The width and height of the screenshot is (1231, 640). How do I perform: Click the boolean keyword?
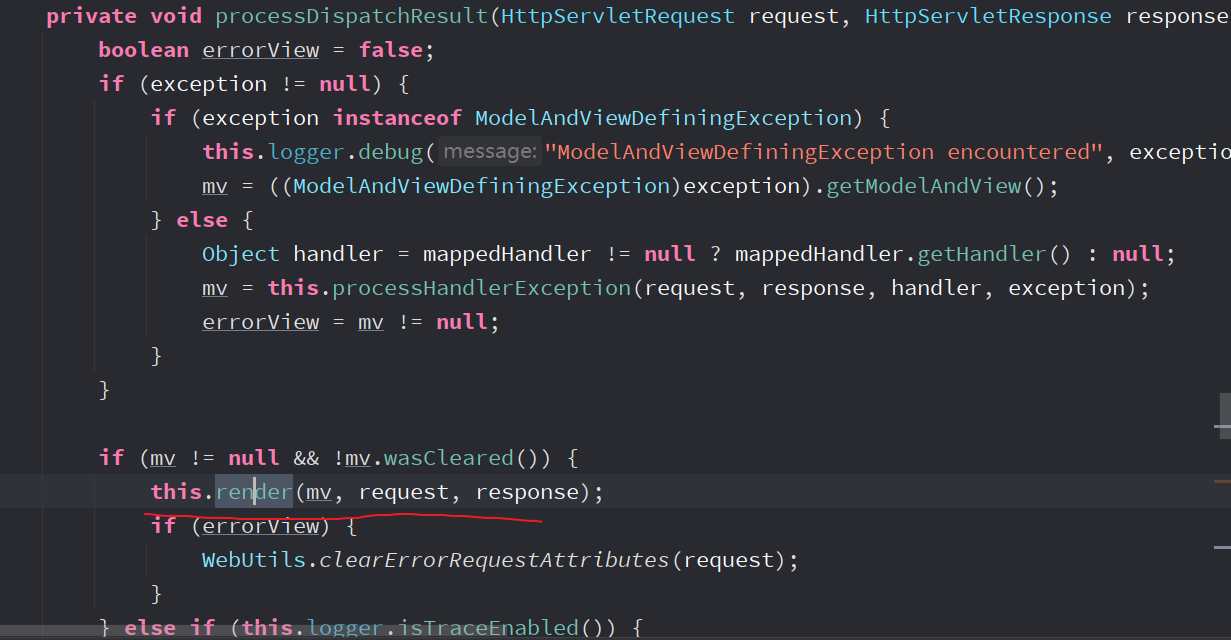click(x=144, y=50)
